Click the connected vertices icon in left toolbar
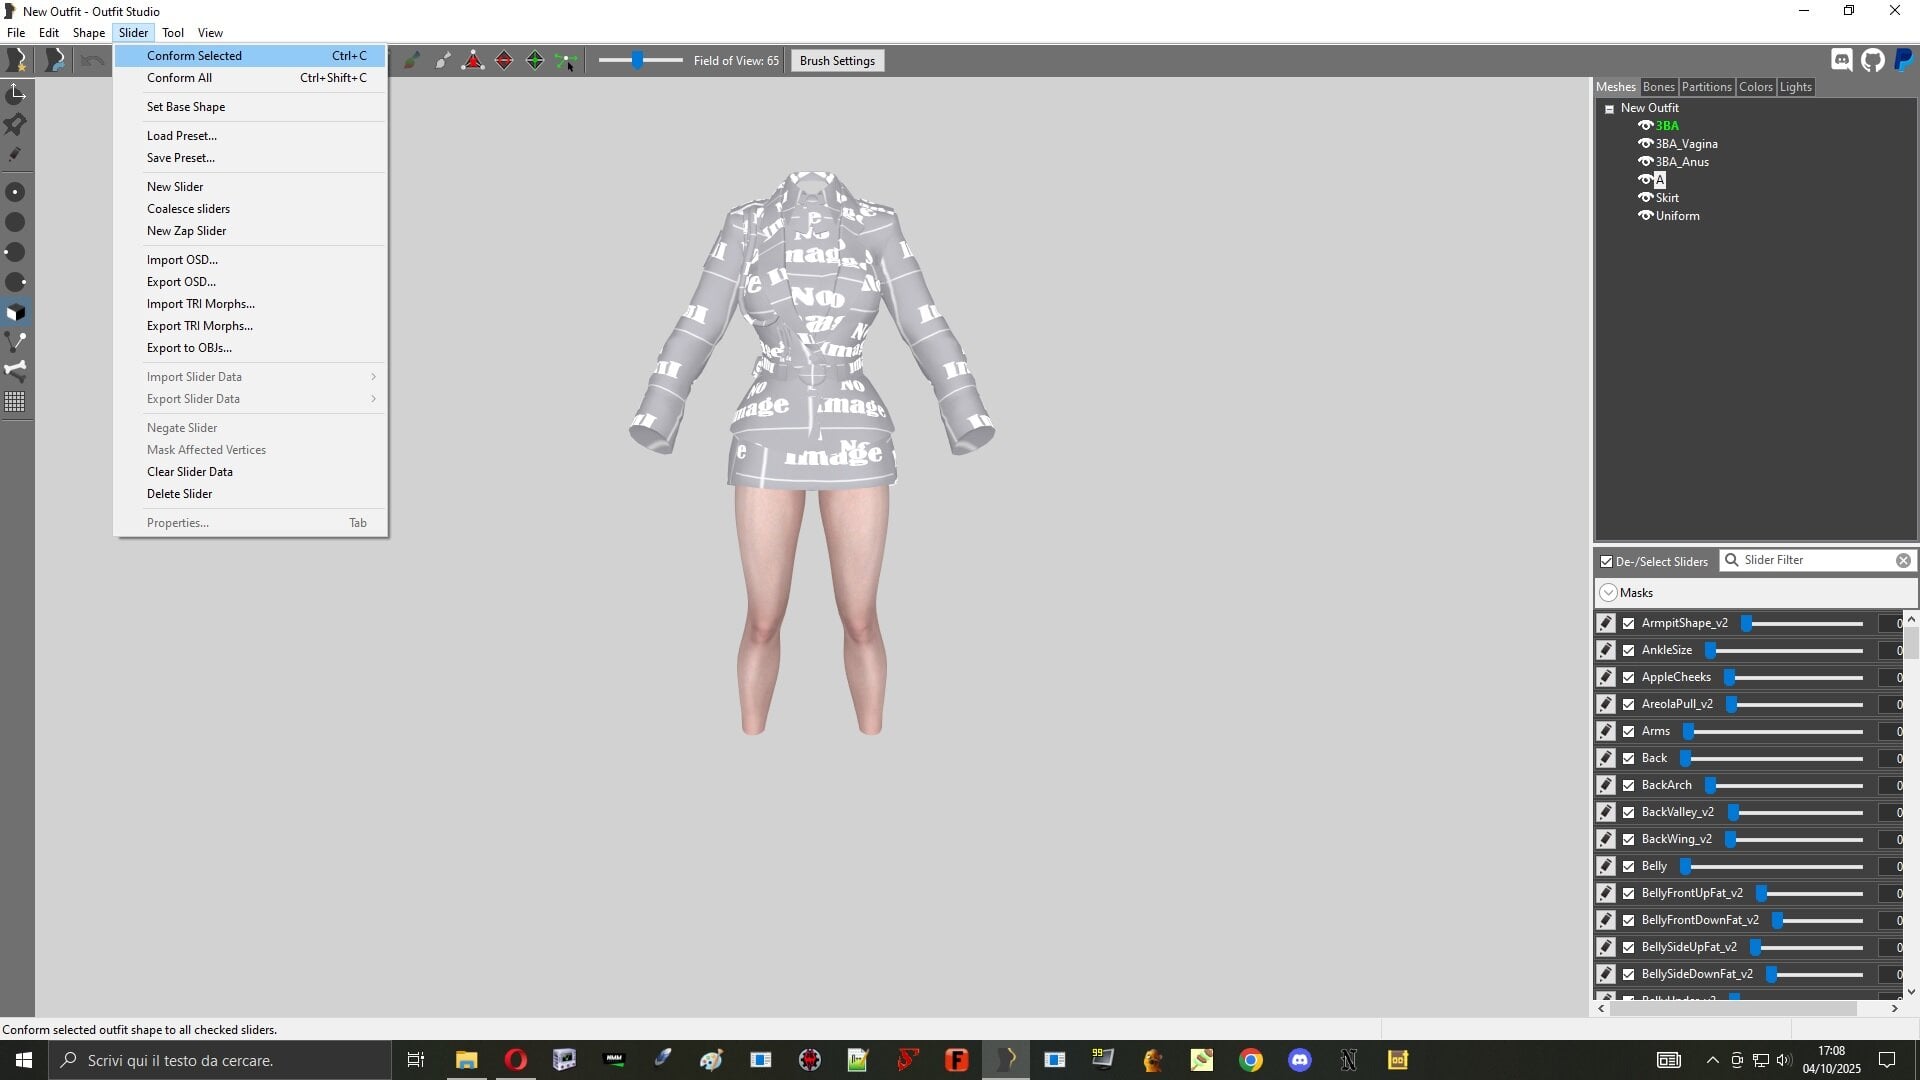 click(16, 342)
